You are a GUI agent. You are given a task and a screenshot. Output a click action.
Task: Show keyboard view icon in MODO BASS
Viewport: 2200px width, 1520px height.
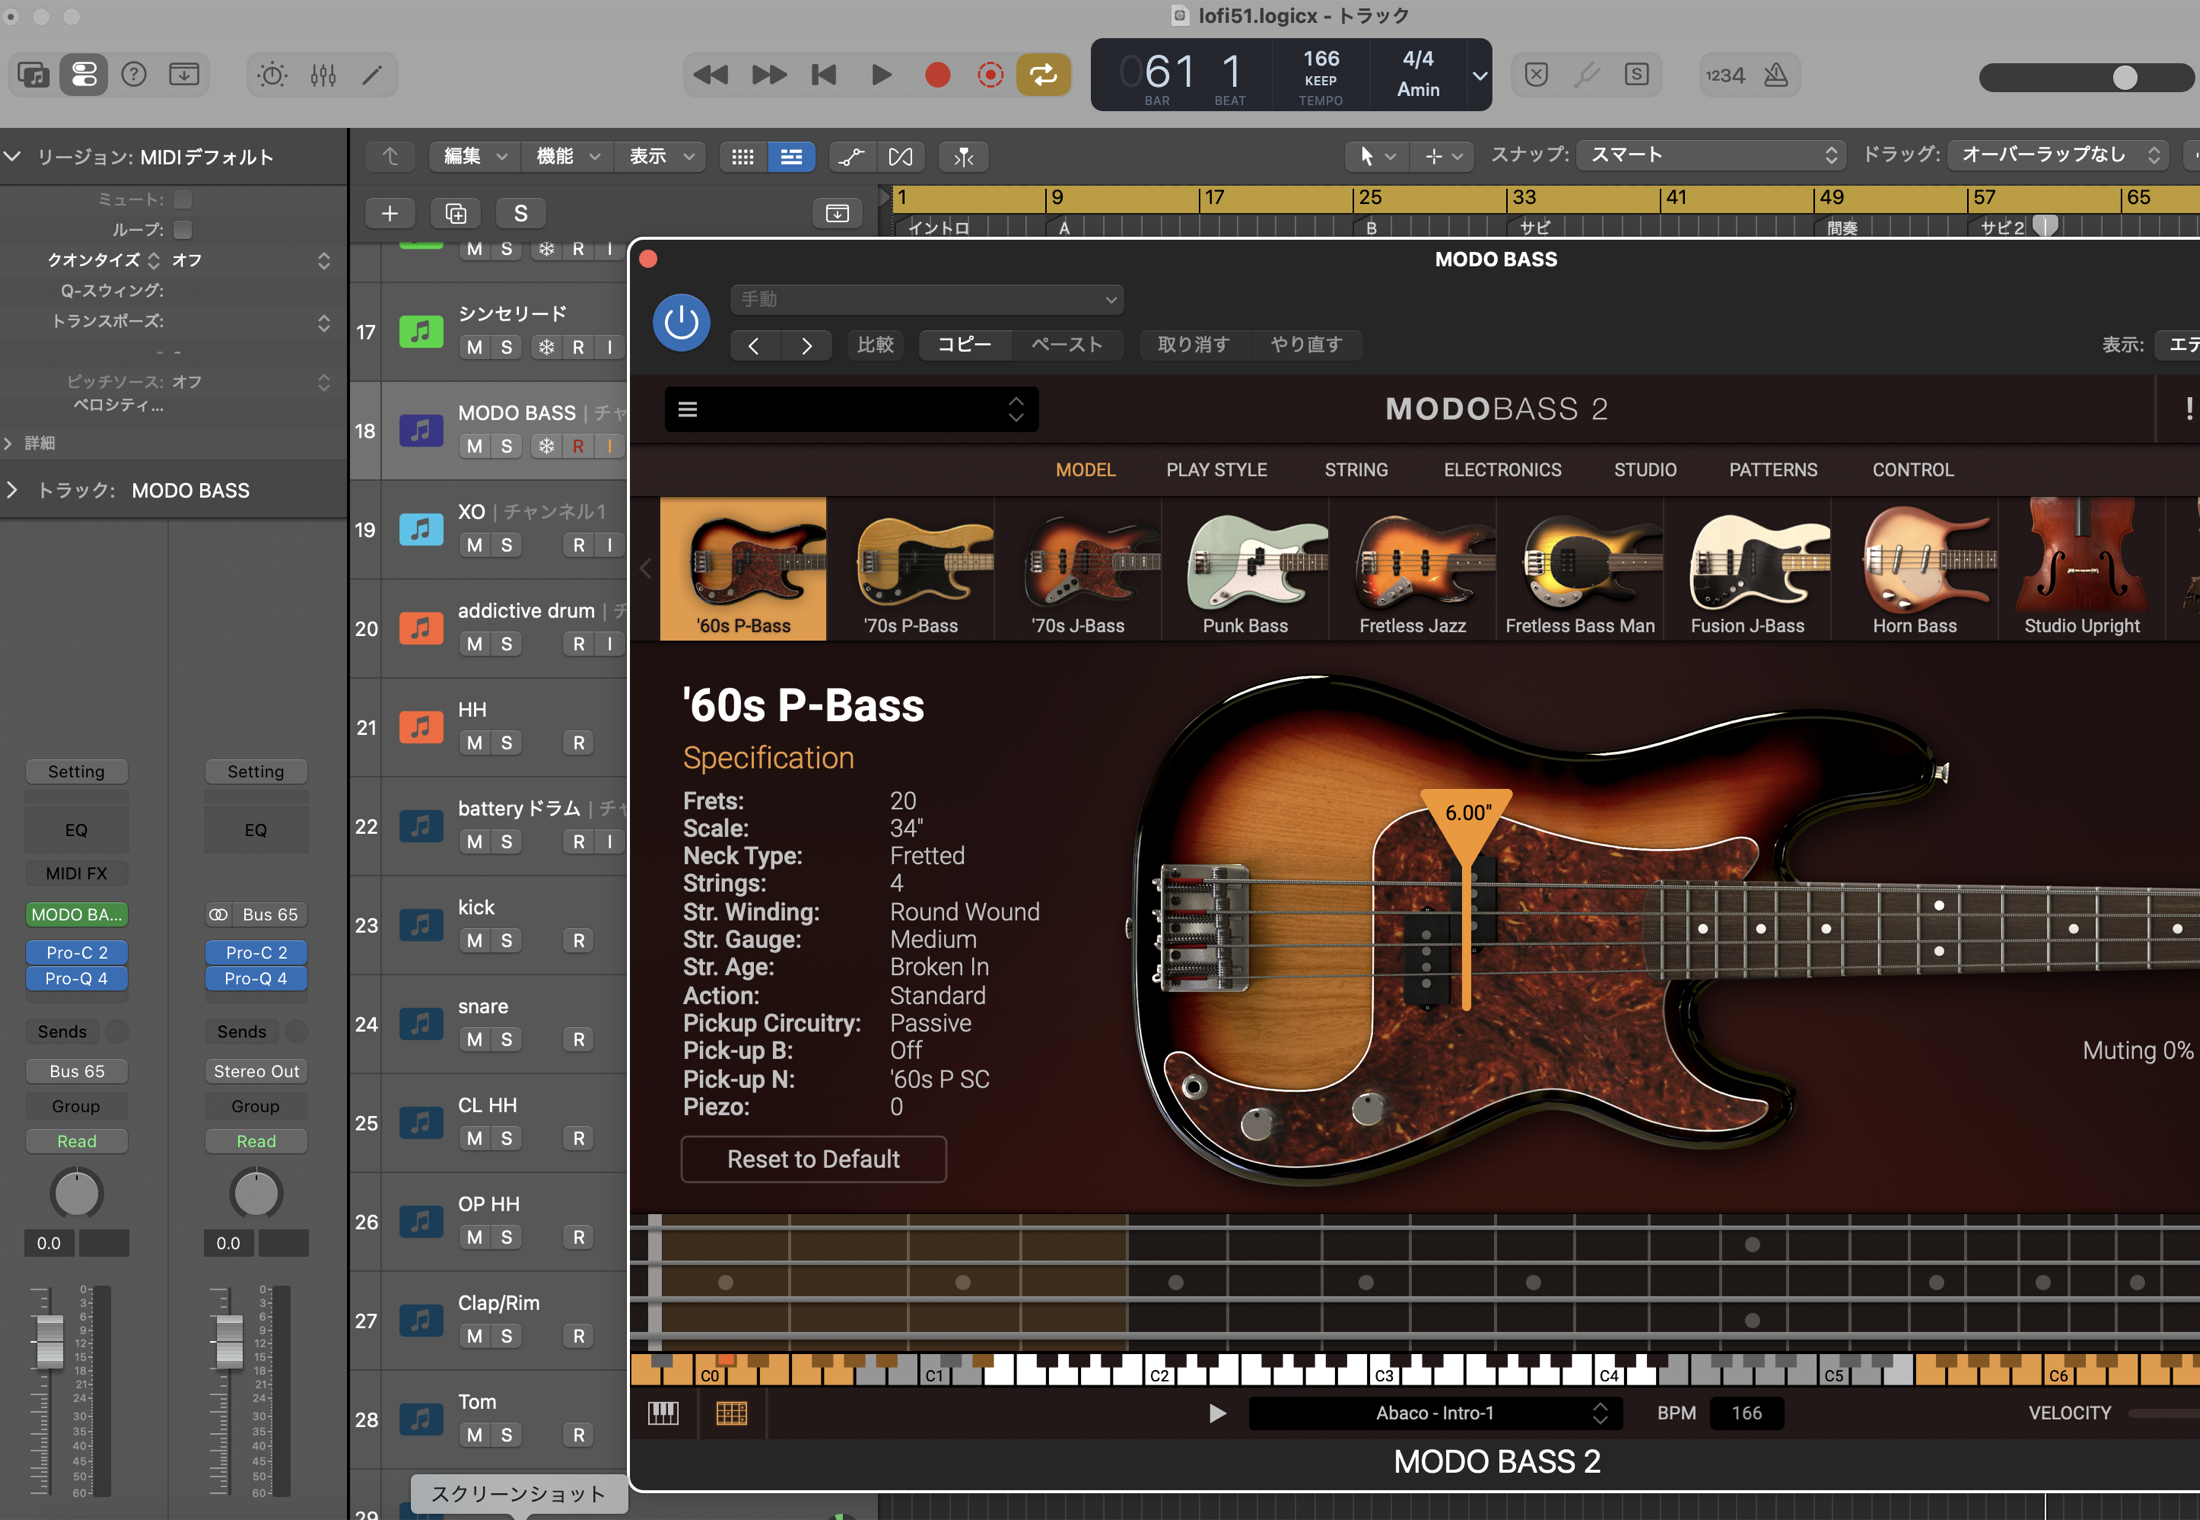pyautogui.click(x=664, y=1412)
